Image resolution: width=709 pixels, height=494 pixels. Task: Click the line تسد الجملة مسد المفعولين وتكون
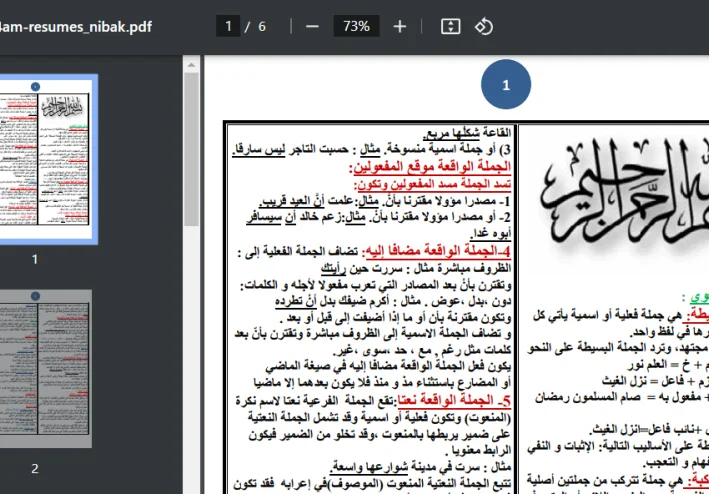coord(432,184)
